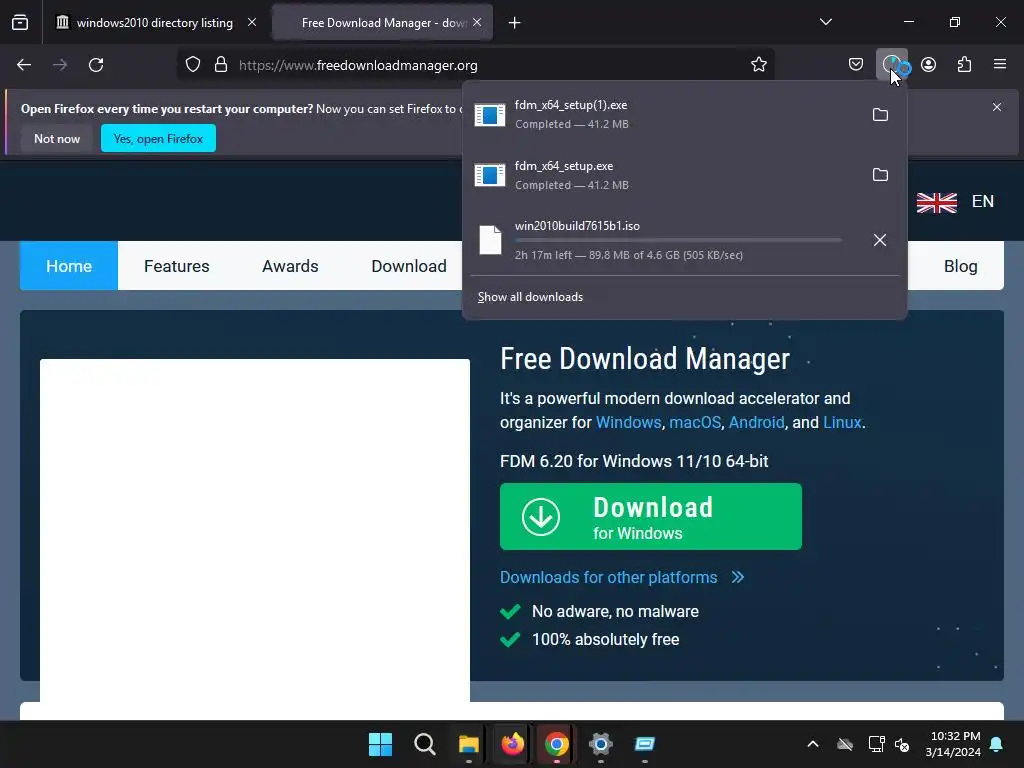Open Settings gear in the taskbar

pos(600,744)
